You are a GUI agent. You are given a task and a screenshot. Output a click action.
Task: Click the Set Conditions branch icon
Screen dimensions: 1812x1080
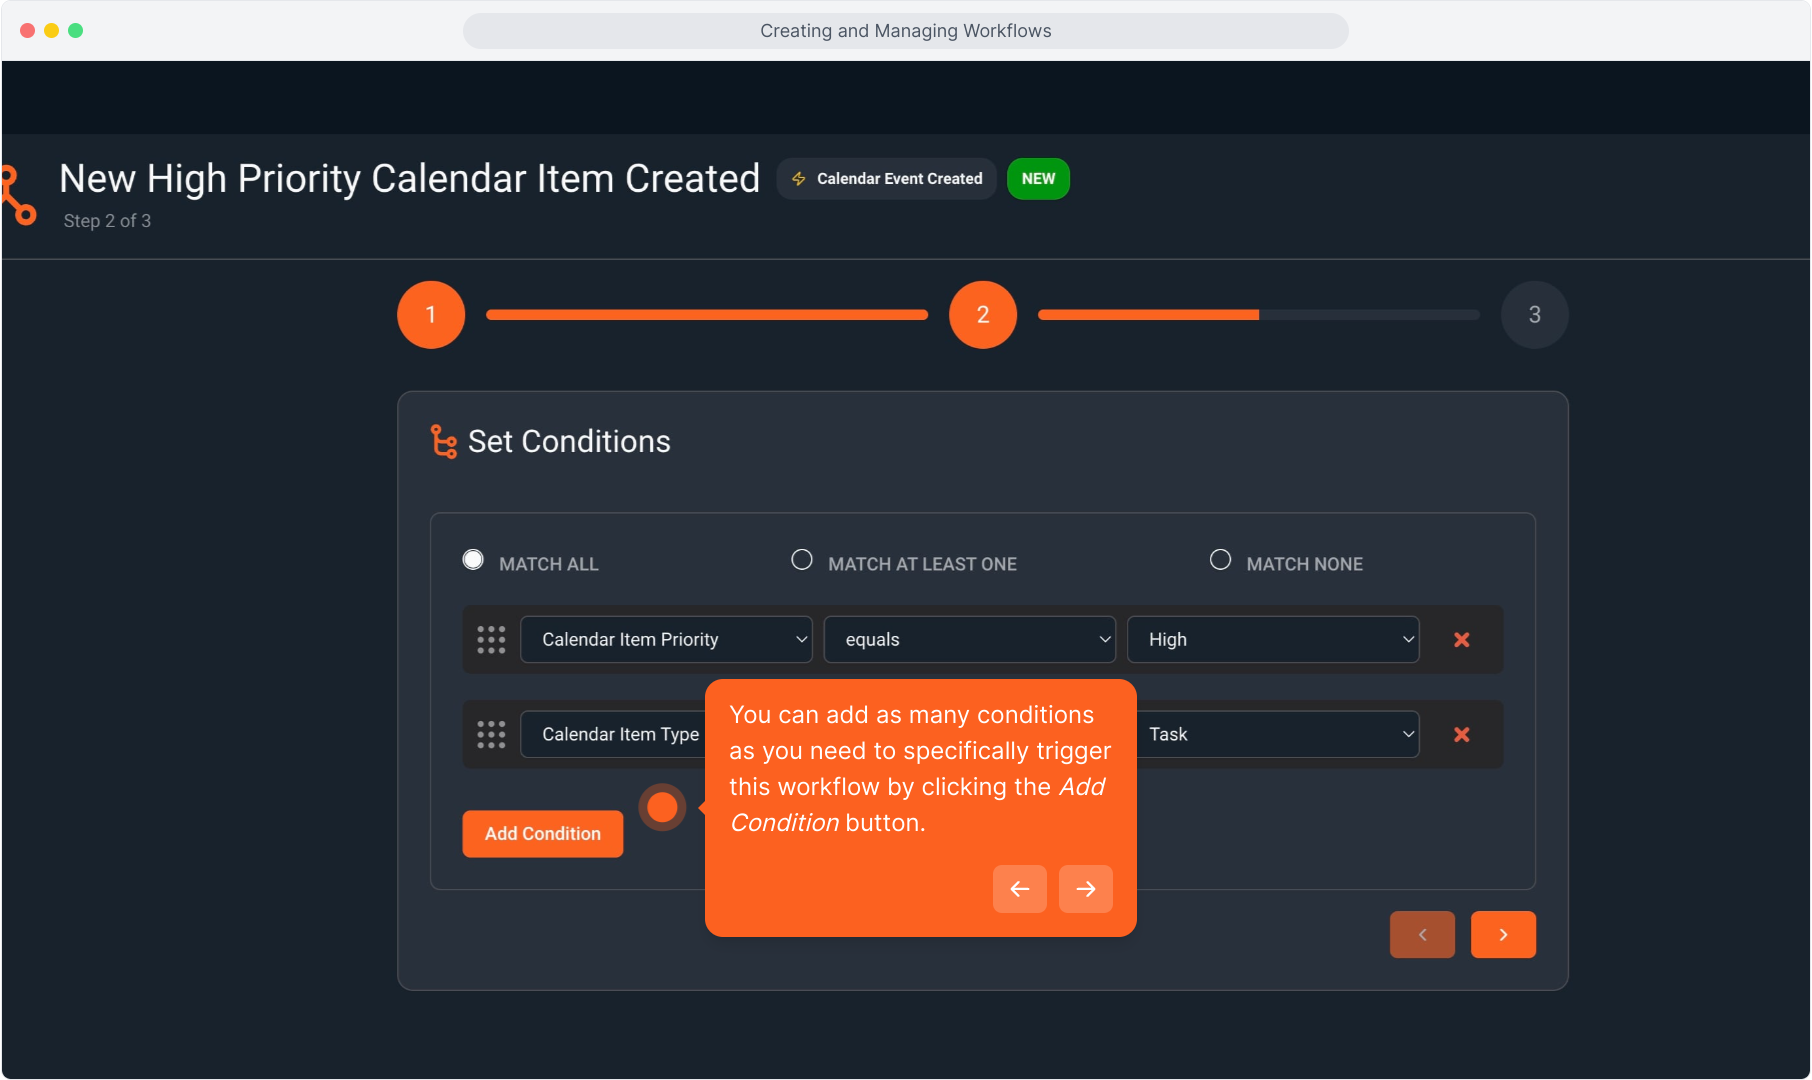coord(443,441)
